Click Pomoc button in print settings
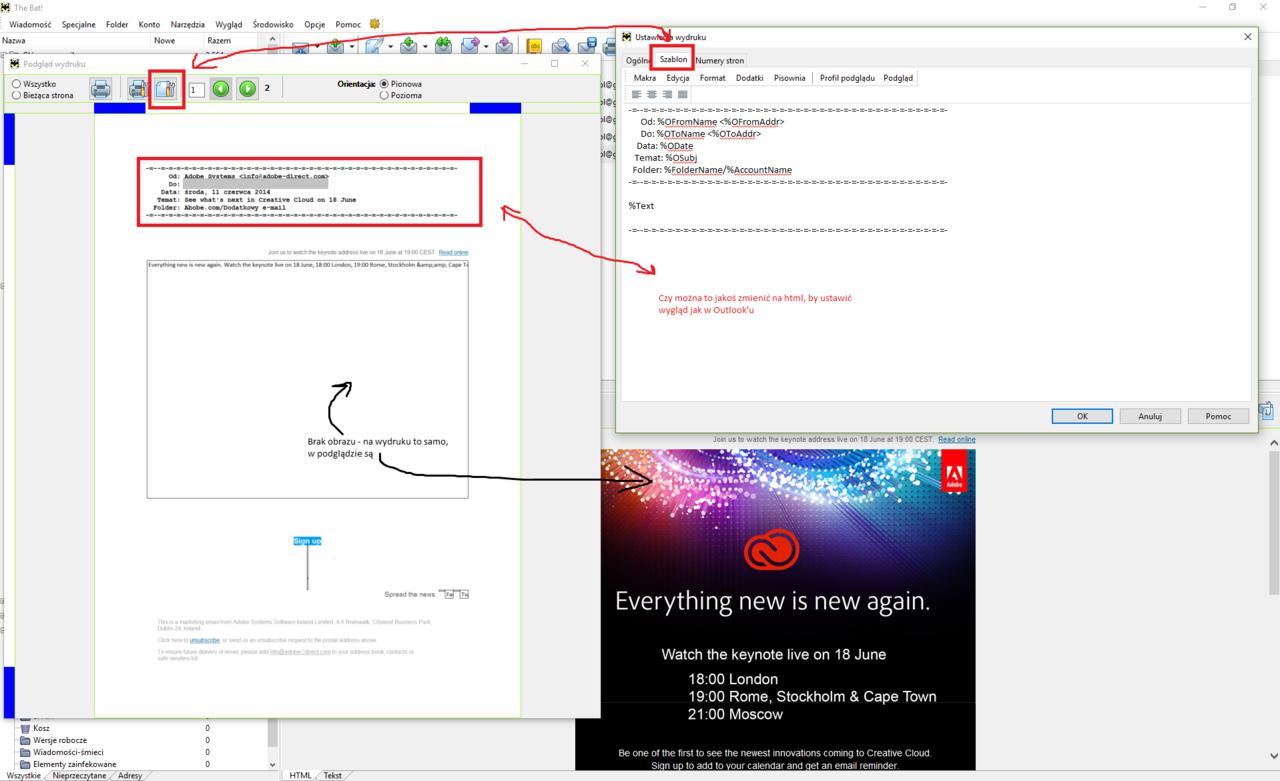 pyautogui.click(x=1218, y=416)
